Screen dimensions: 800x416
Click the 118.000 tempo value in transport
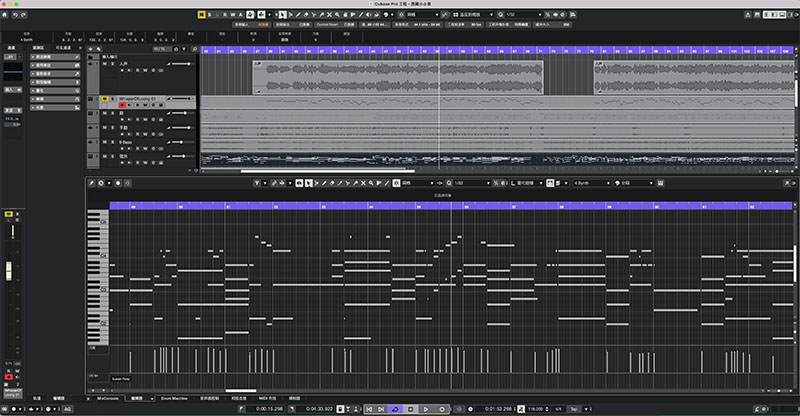coord(536,409)
